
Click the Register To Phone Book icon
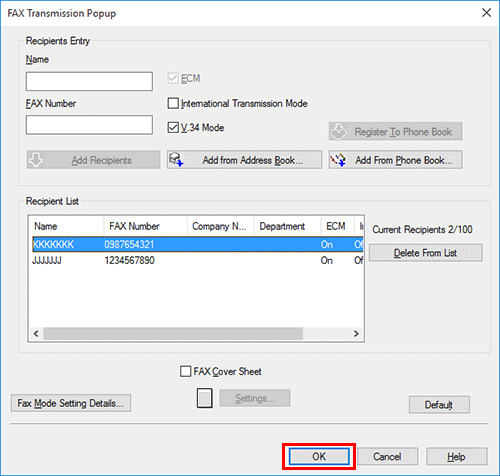tap(339, 131)
